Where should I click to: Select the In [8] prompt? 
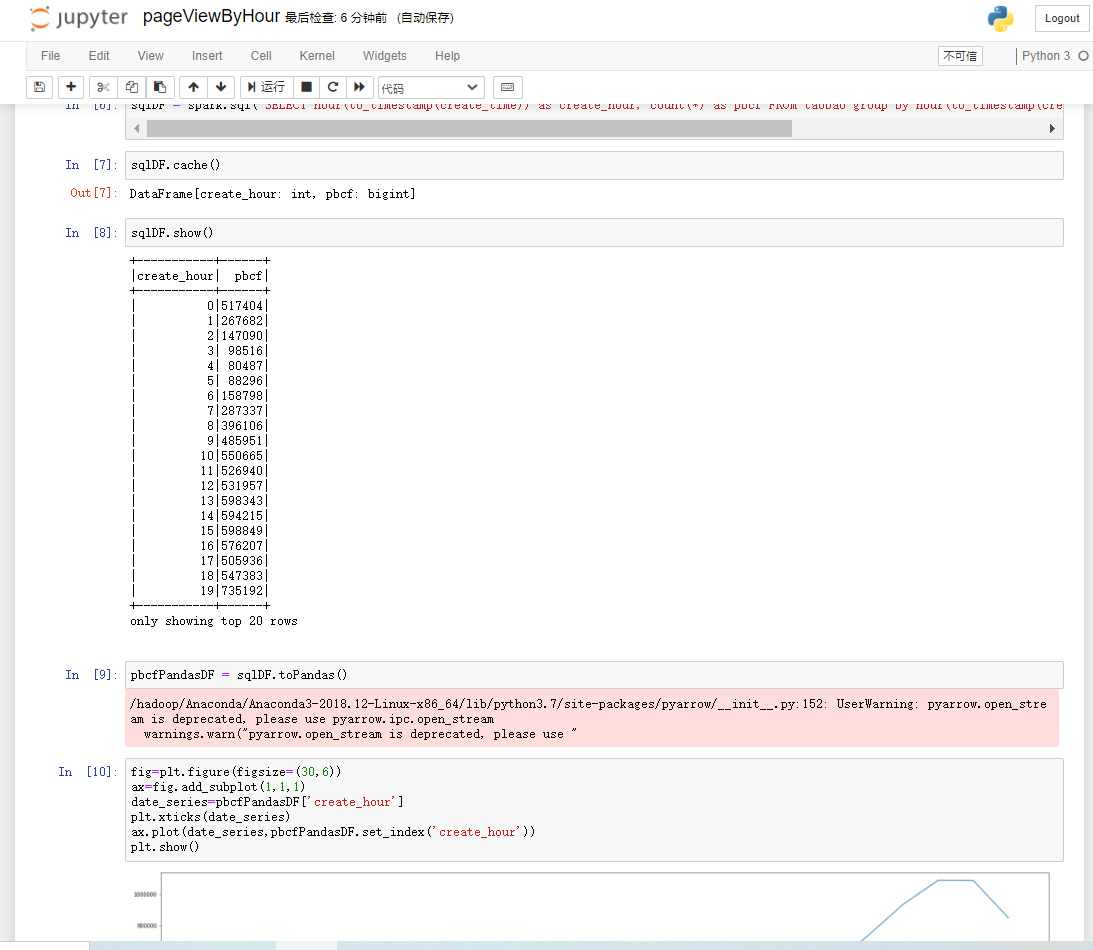pos(91,233)
